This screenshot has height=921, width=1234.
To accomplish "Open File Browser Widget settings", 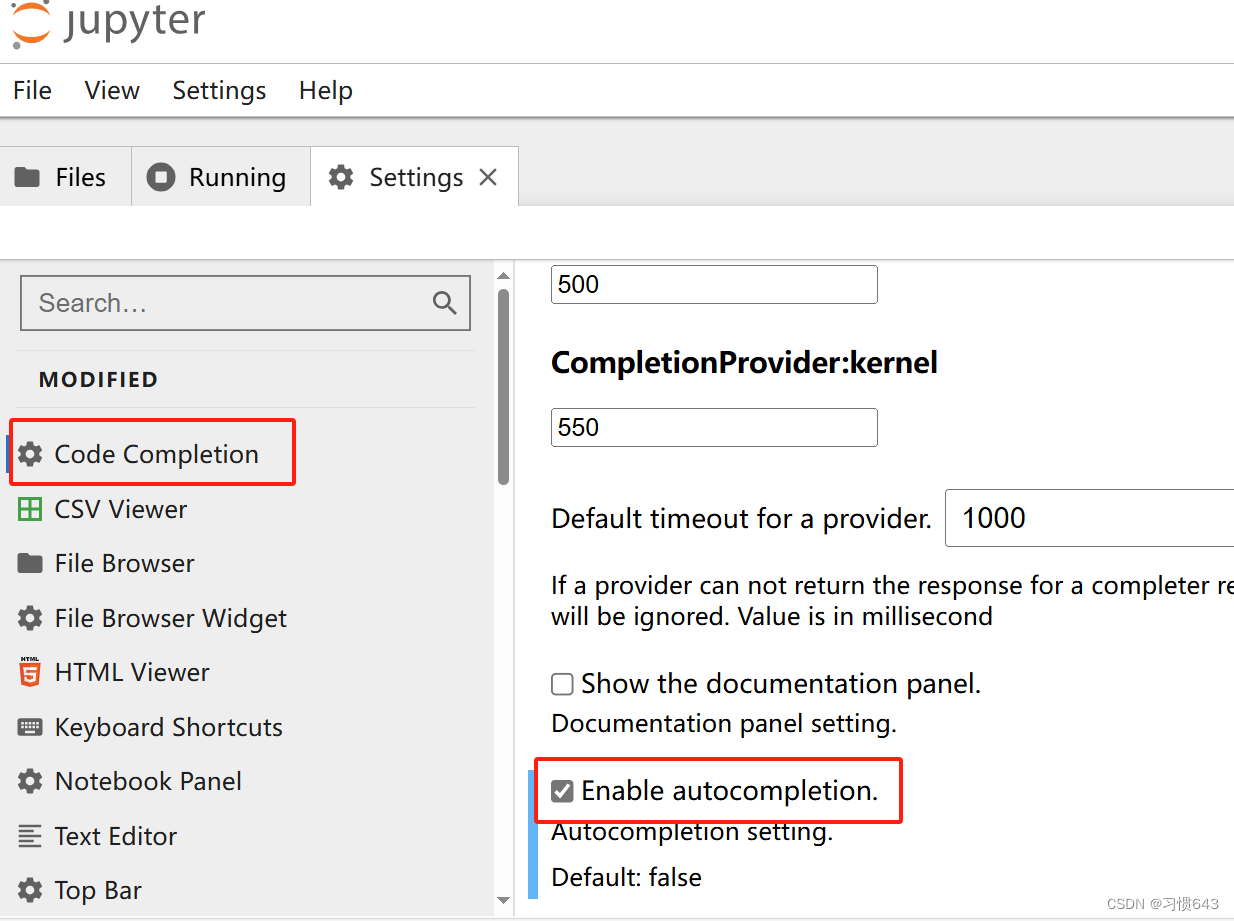I will coord(170,618).
